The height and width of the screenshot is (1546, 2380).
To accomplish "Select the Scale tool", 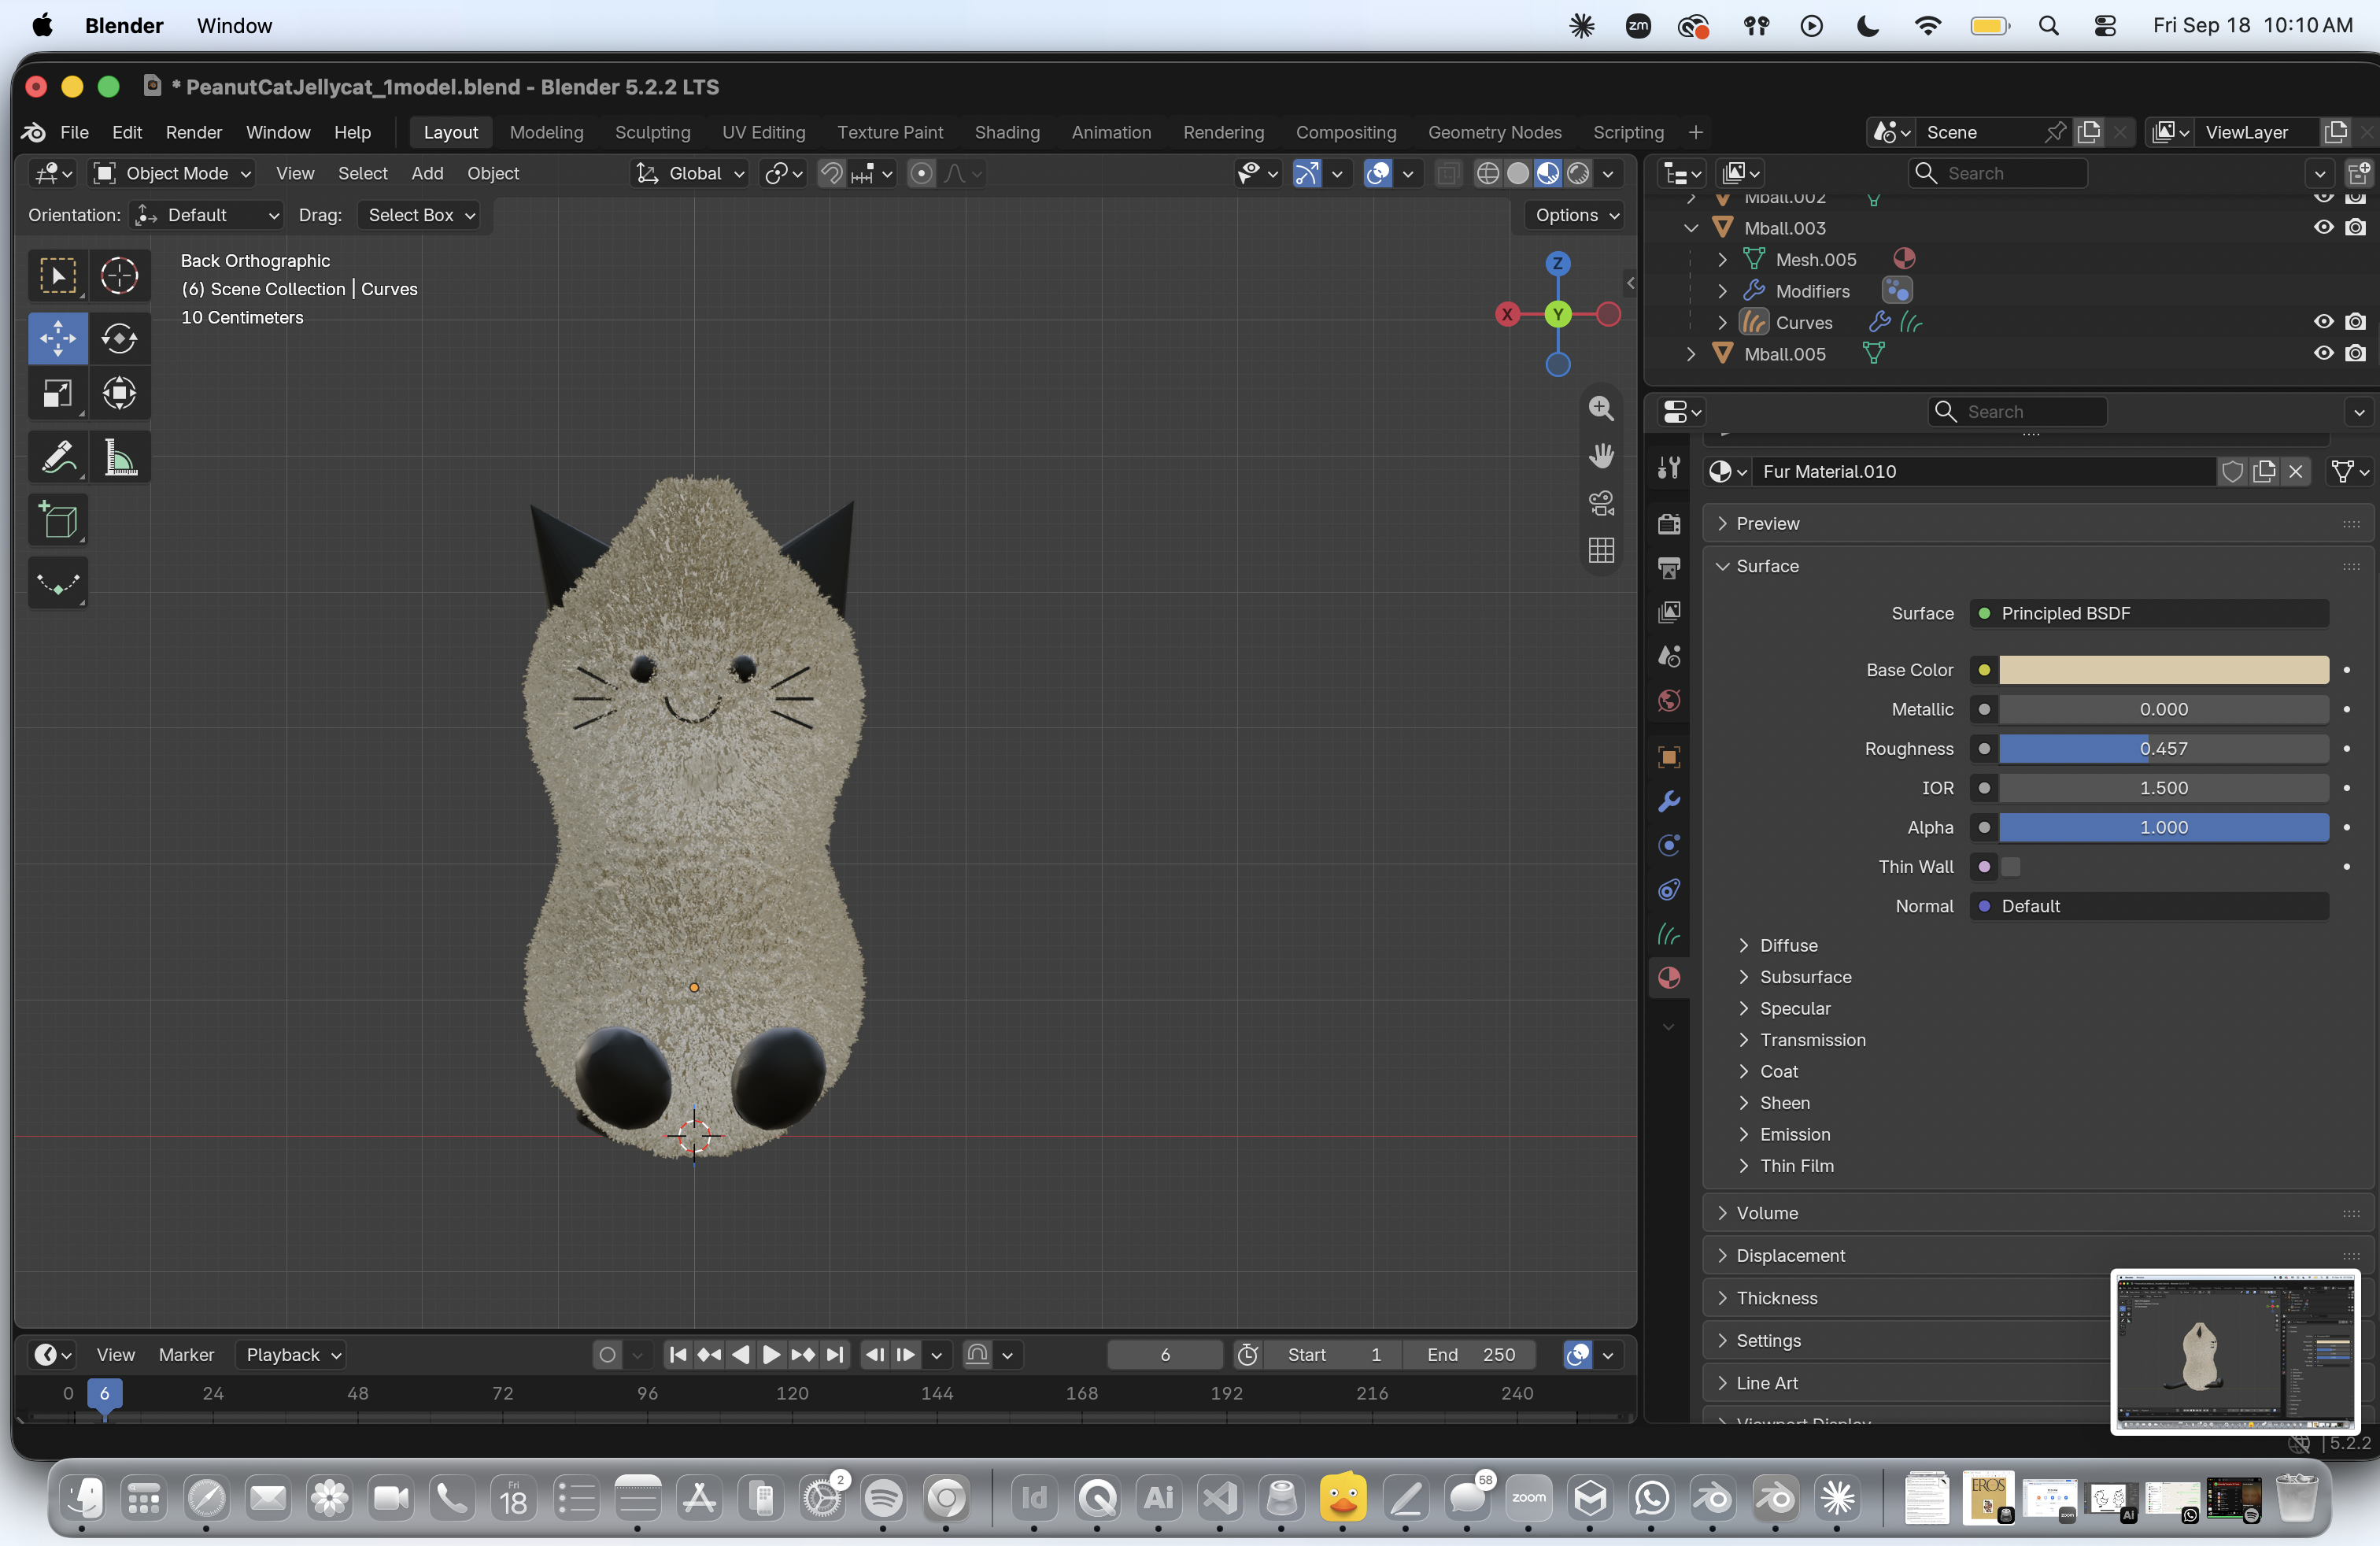I will pyautogui.click(x=58, y=394).
